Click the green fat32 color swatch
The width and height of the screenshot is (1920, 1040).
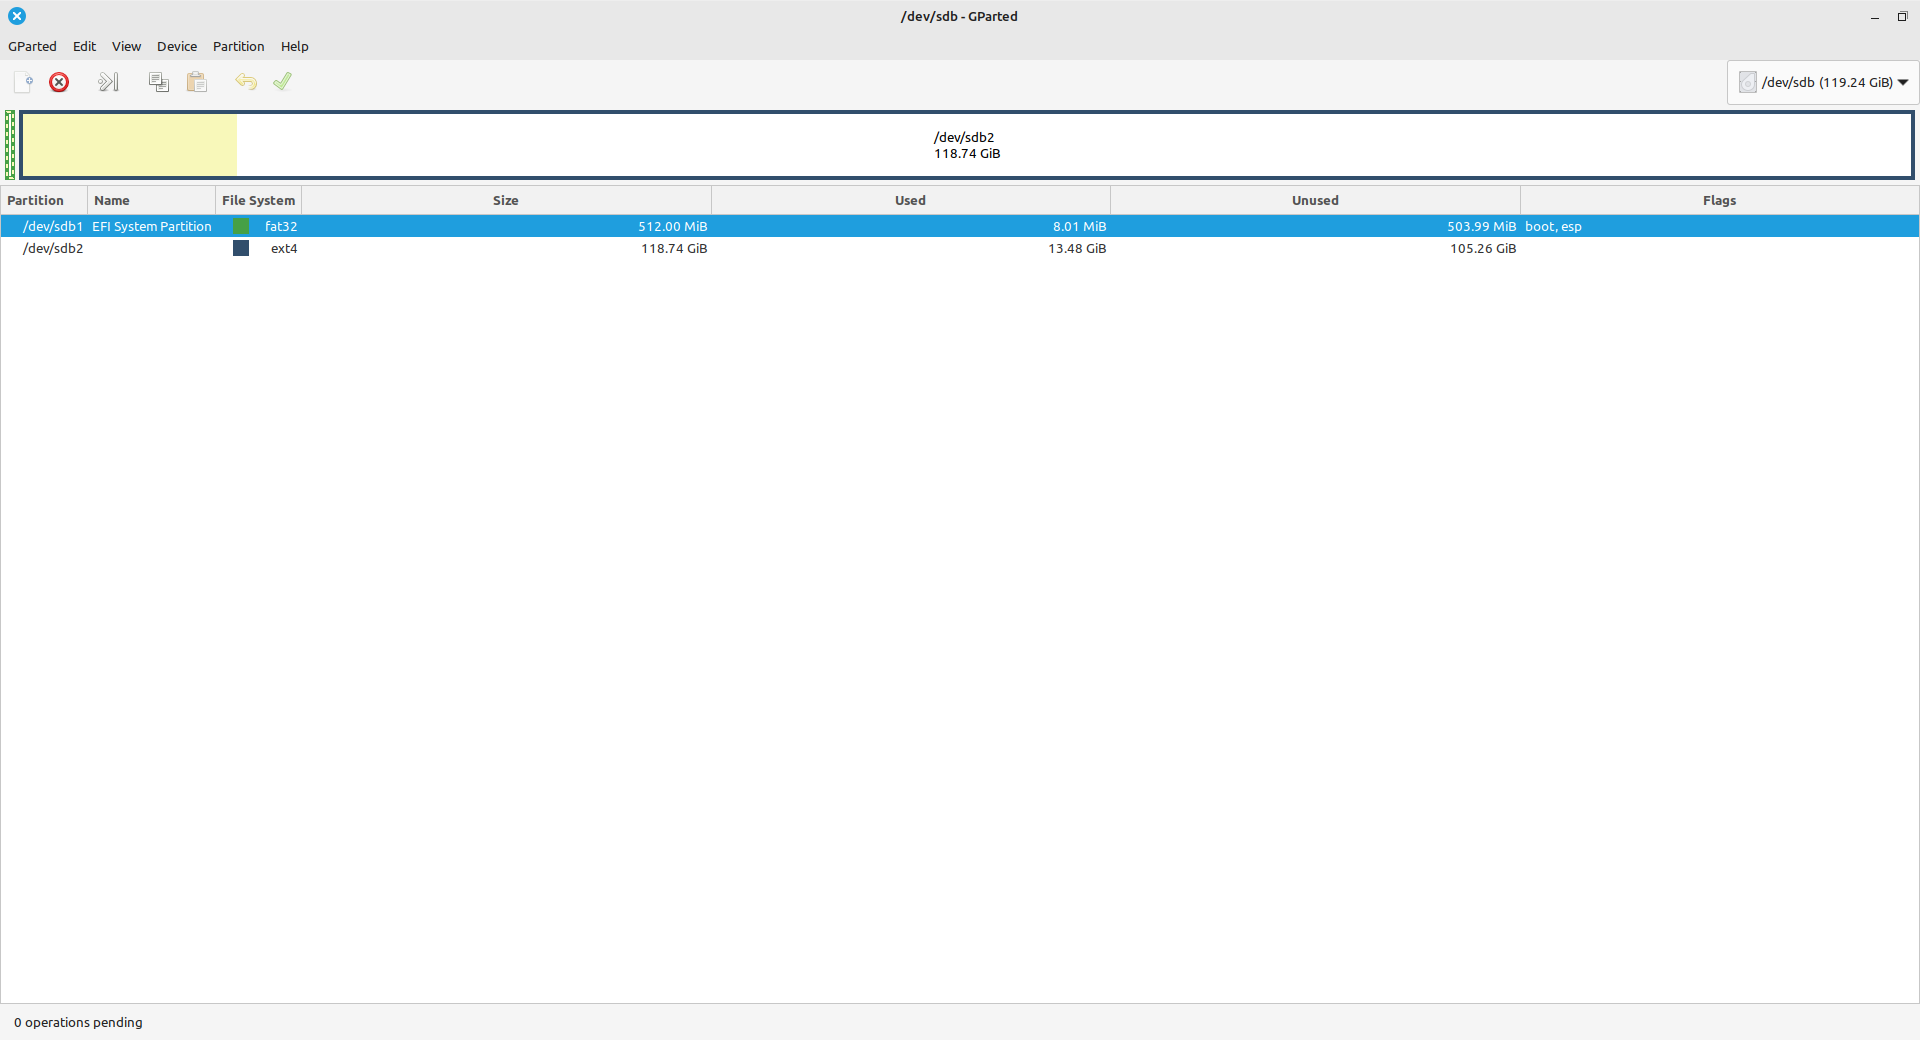(x=241, y=226)
